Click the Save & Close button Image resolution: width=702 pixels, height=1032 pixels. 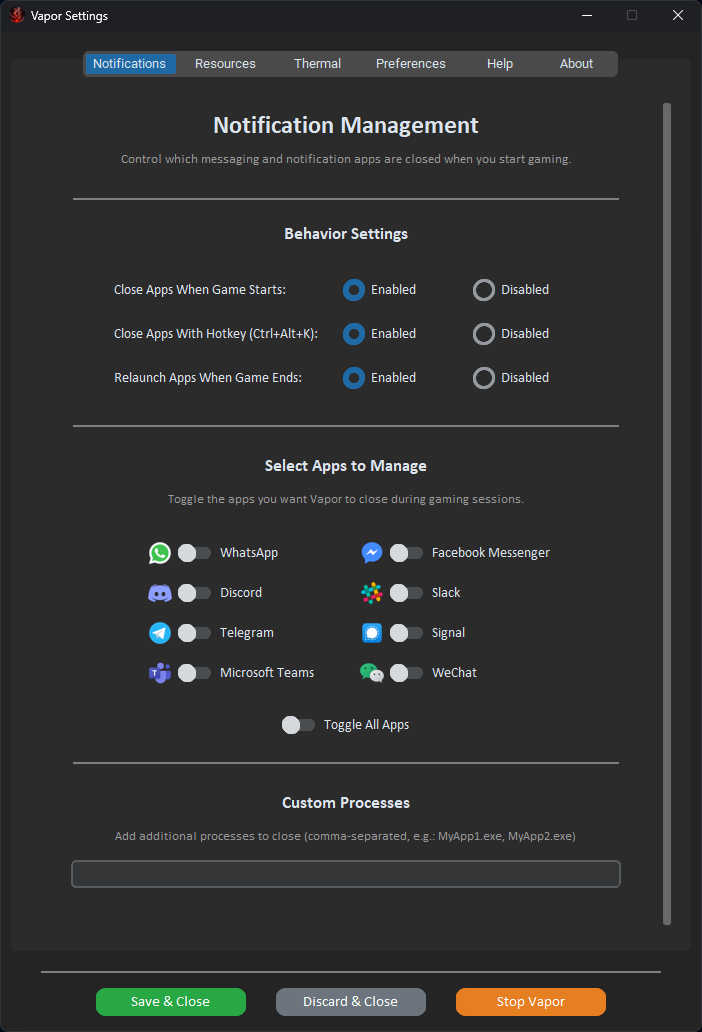click(x=170, y=1001)
